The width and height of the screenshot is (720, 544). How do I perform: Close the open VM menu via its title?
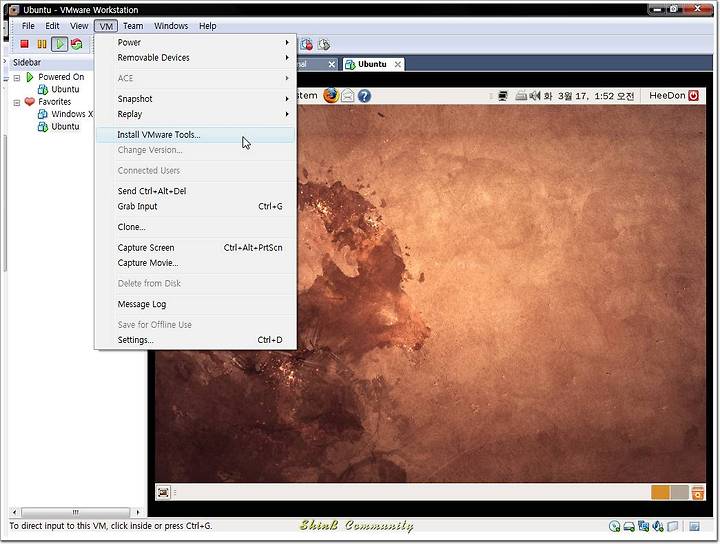pyautogui.click(x=106, y=26)
